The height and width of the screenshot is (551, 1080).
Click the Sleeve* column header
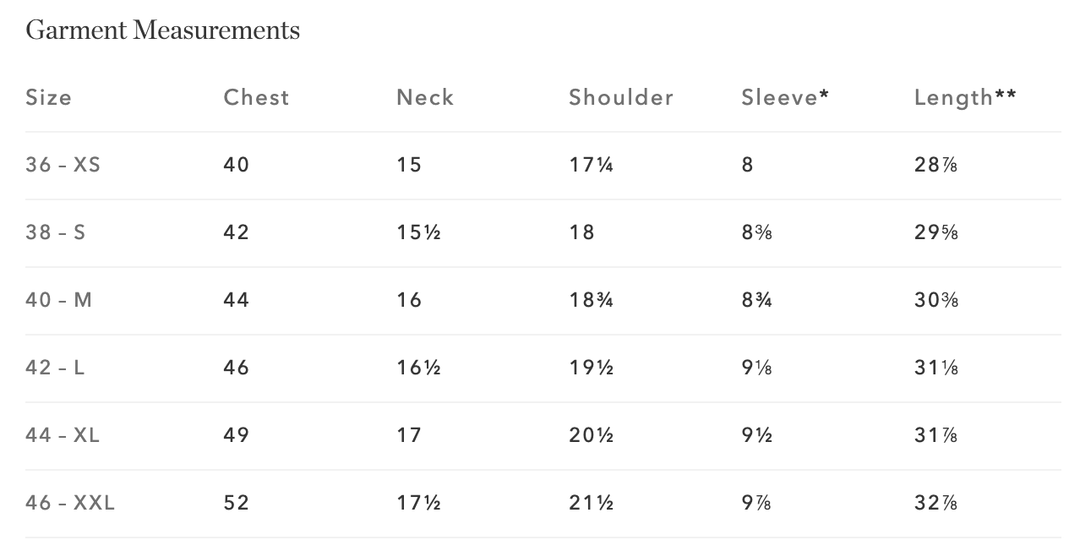[785, 98]
